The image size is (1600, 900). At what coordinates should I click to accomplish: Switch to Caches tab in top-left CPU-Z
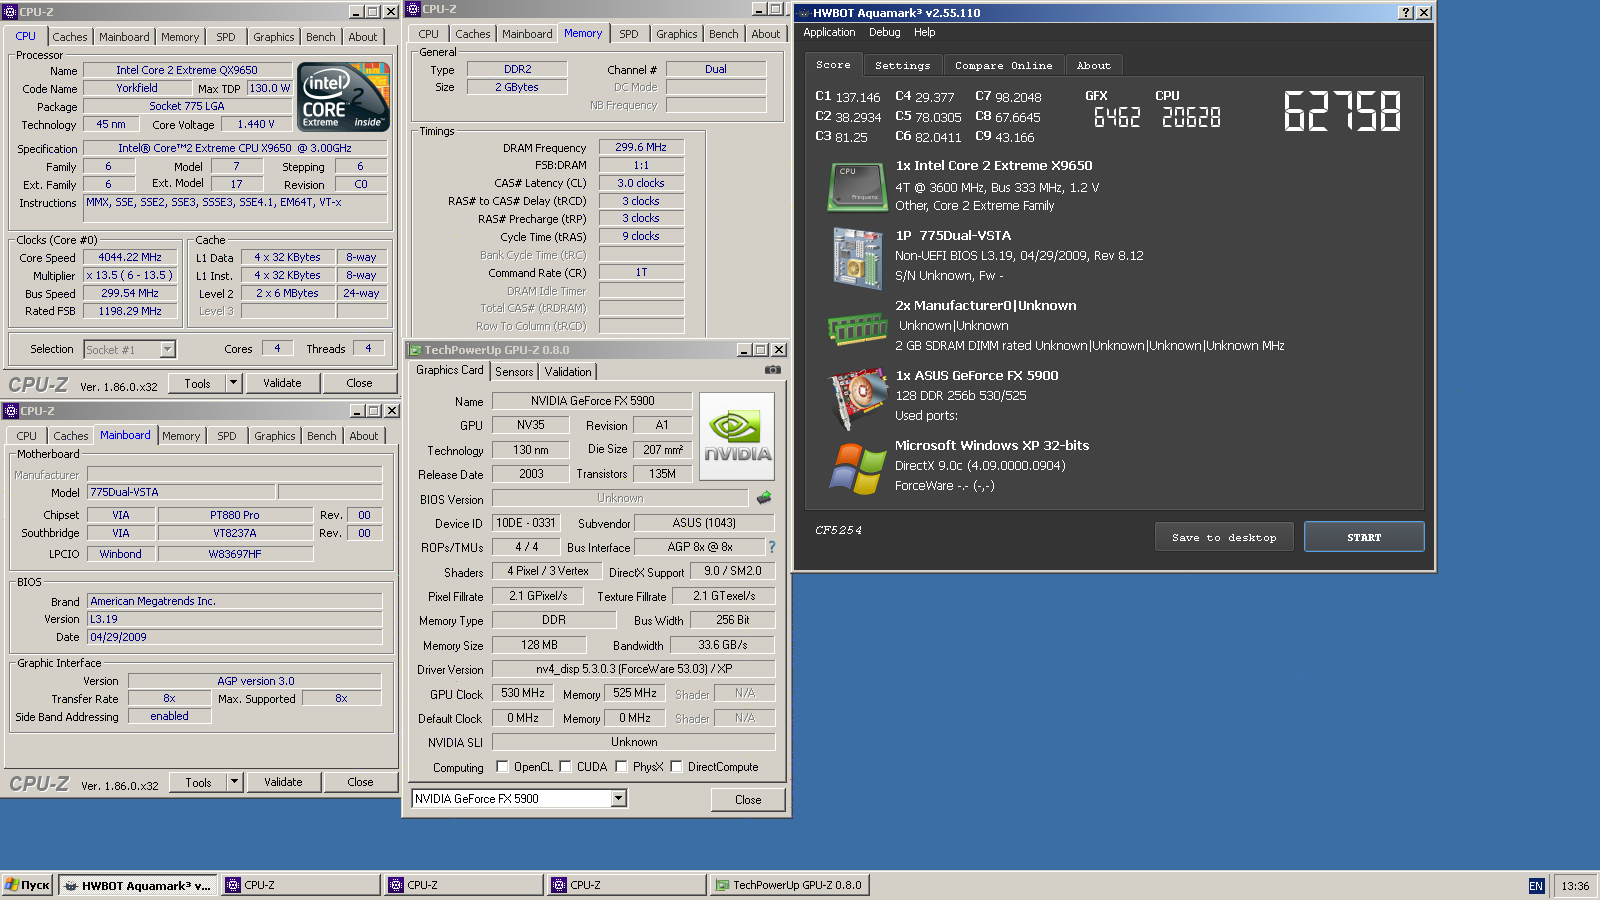pyautogui.click(x=70, y=37)
